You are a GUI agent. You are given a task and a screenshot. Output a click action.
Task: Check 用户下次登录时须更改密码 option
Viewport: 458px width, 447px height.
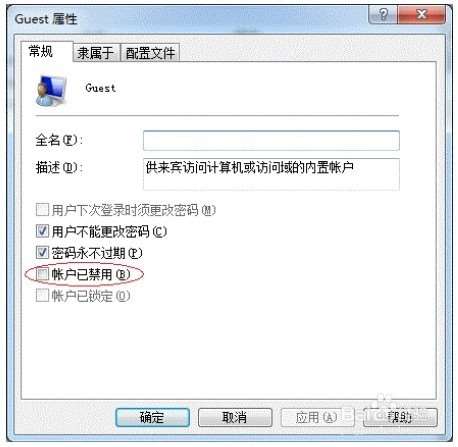pos(42,210)
